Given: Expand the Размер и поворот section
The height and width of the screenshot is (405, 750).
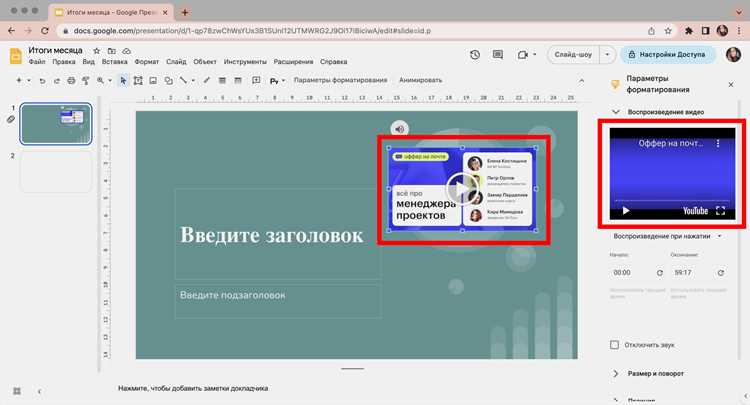Looking at the screenshot, I should [x=616, y=373].
